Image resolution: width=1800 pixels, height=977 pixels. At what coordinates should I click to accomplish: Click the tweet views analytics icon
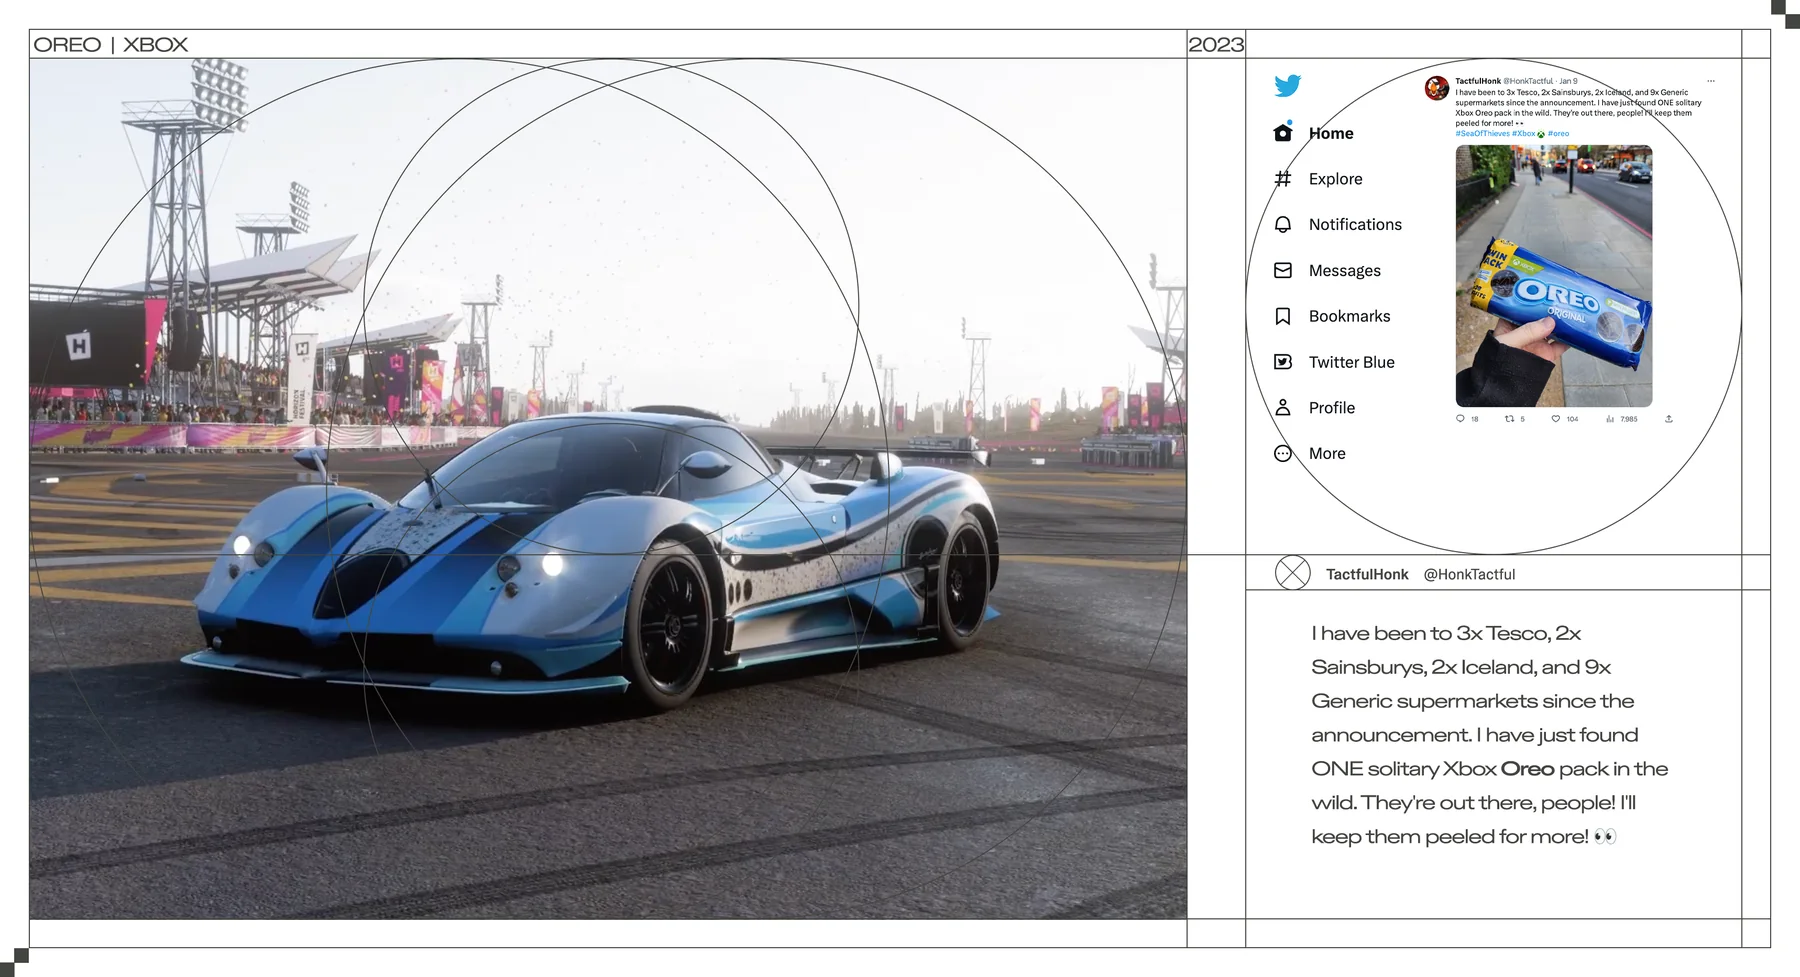1610,419
